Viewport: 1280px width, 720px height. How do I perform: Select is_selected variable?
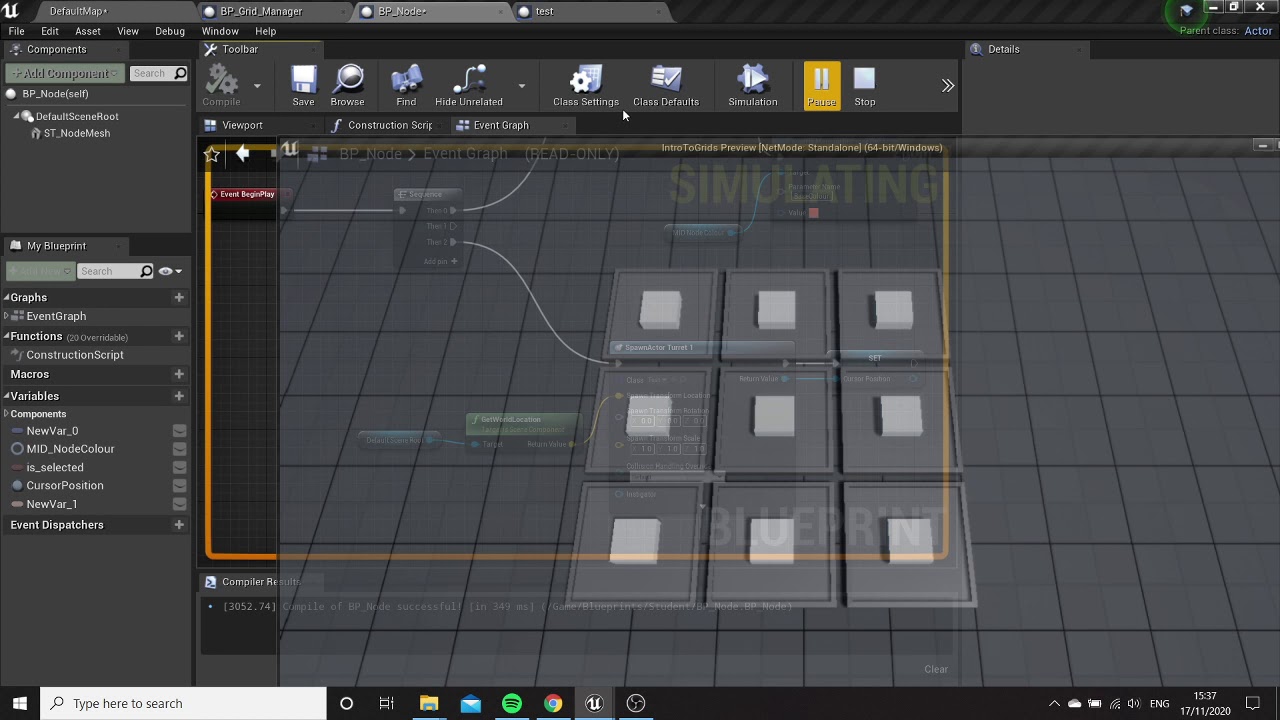click(55, 467)
